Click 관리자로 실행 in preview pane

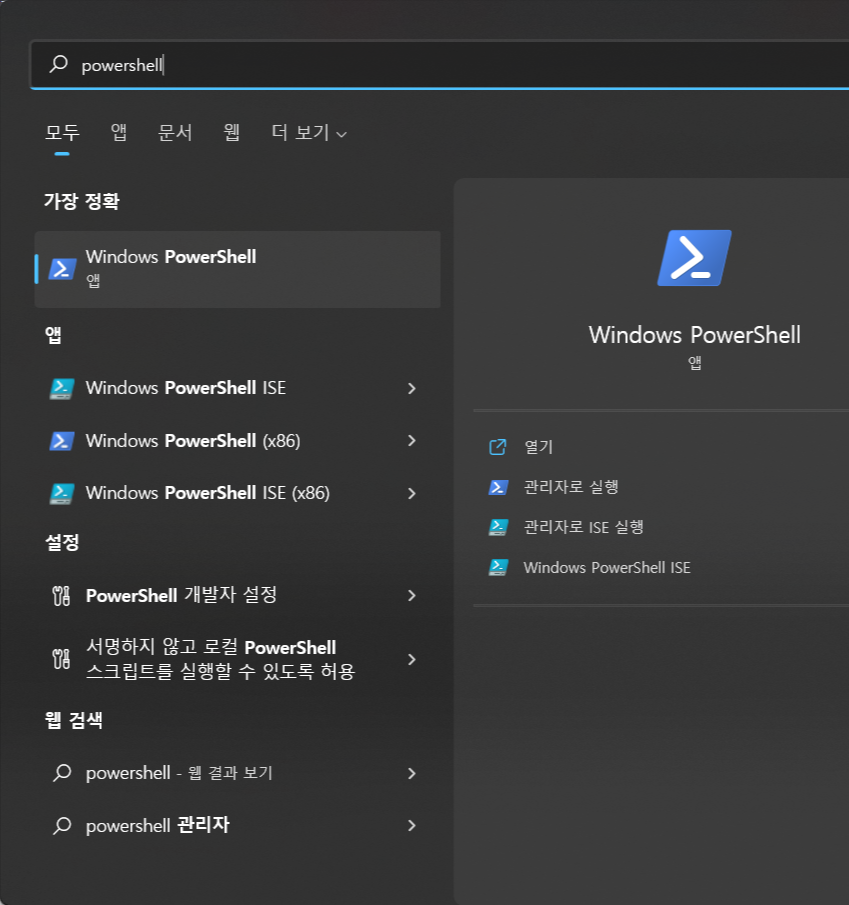tap(571, 487)
